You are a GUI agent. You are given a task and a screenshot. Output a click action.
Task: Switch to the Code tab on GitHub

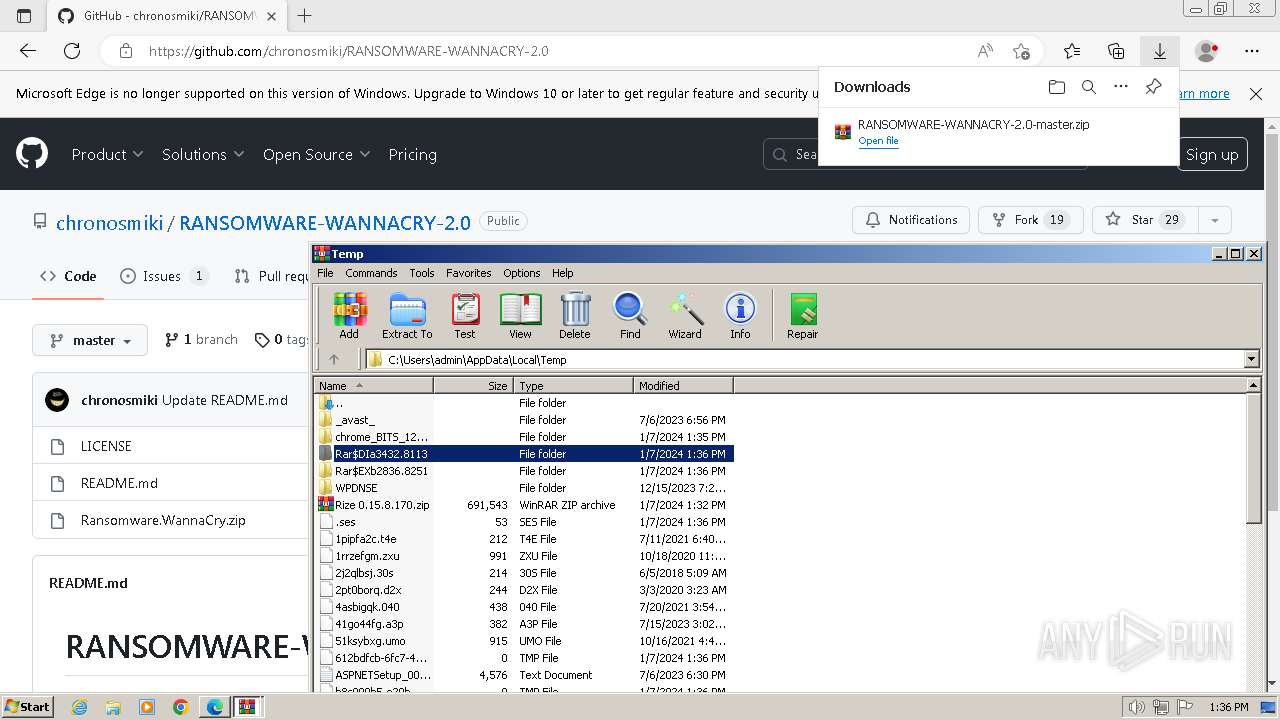coord(68,276)
